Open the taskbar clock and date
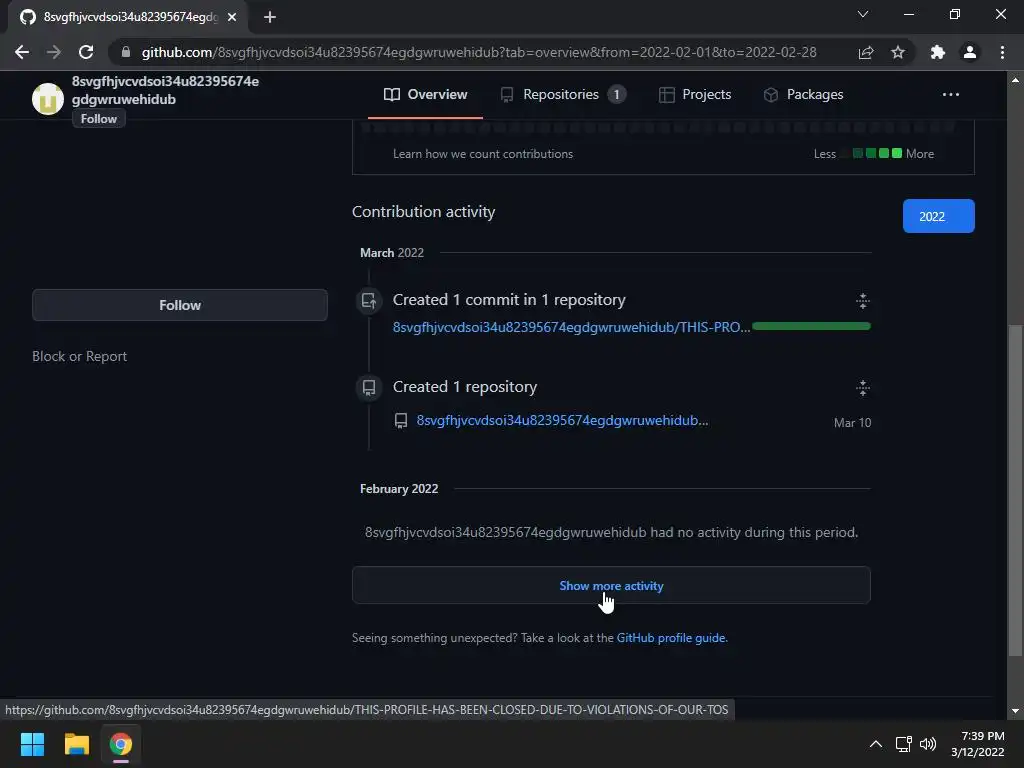Image resolution: width=1024 pixels, height=768 pixels. click(978, 744)
